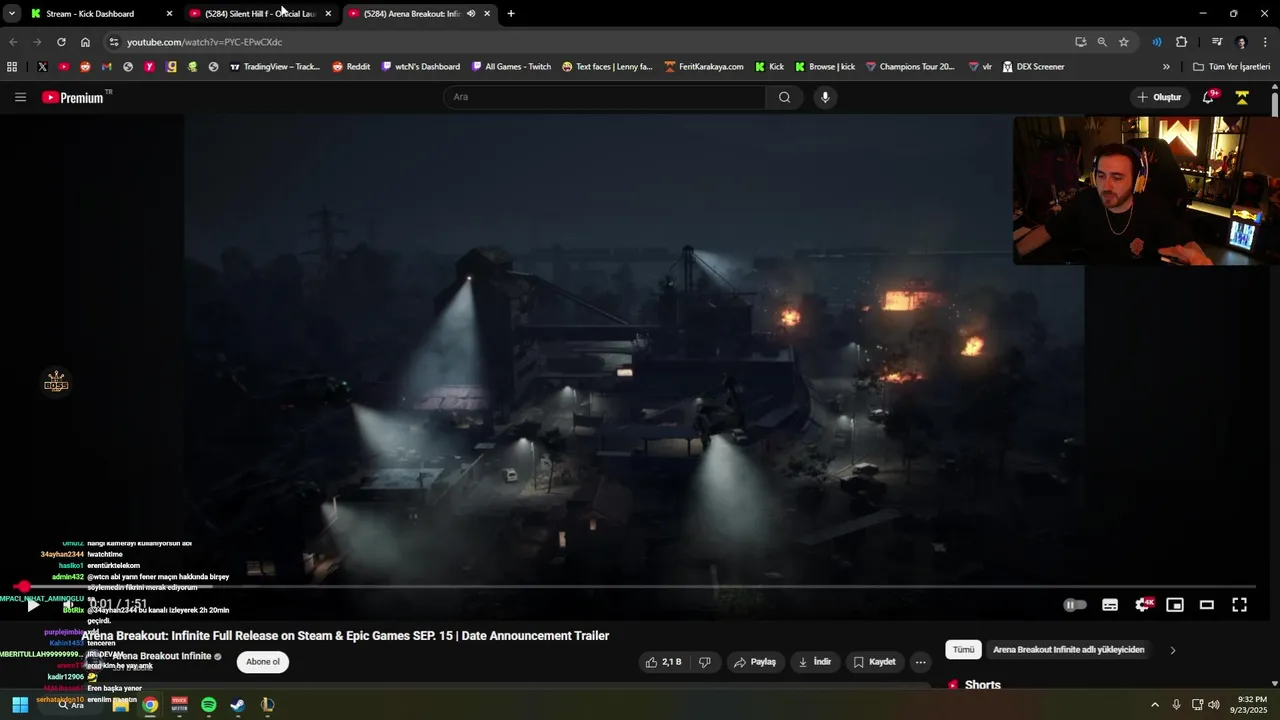Open Chrome zoom magnifier in address bar
Screen dimensions: 1280x720
(x=1102, y=42)
